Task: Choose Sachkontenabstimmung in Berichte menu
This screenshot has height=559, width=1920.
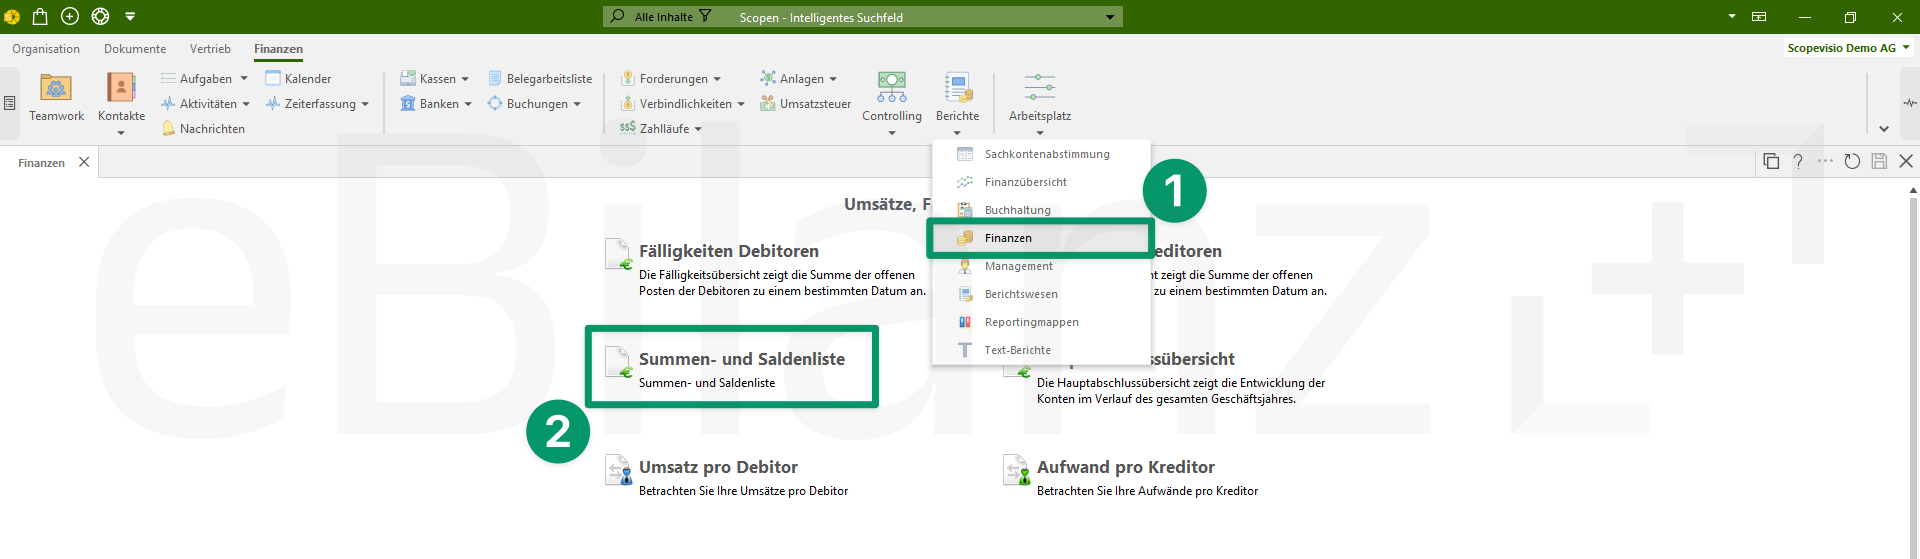Action: (1041, 154)
